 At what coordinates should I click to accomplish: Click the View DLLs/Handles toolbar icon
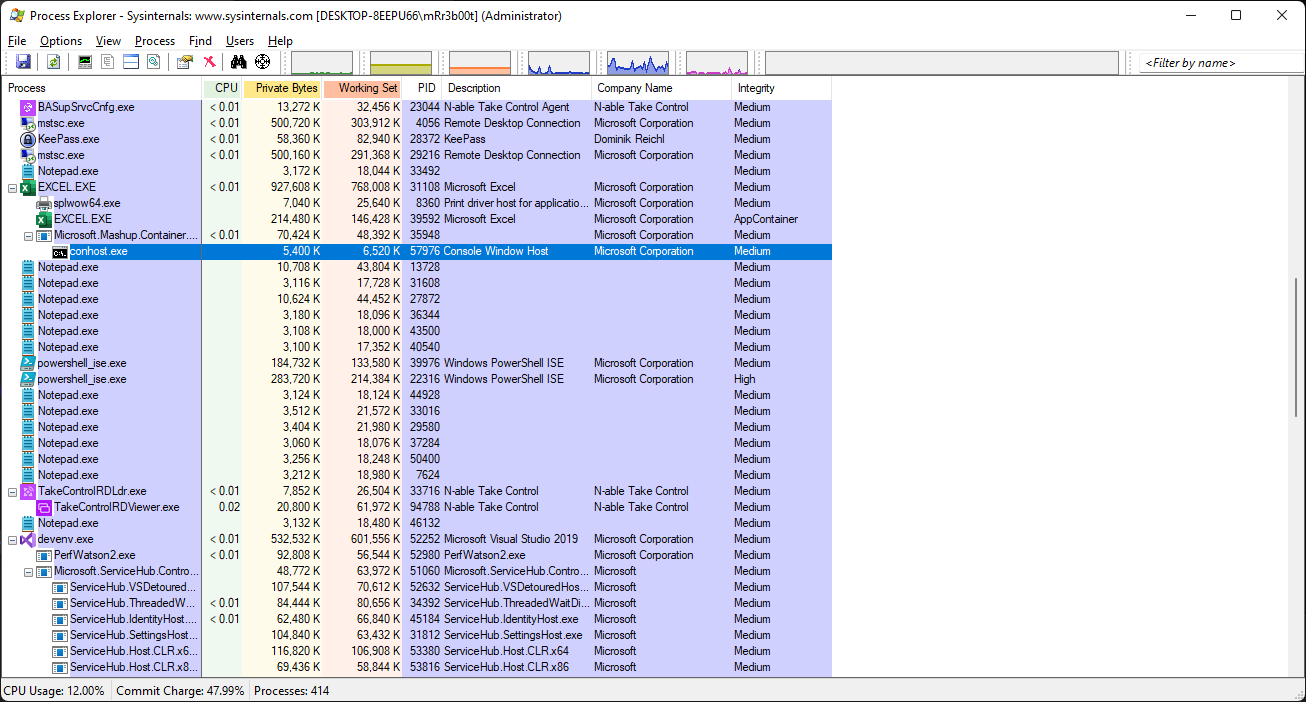(x=154, y=62)
